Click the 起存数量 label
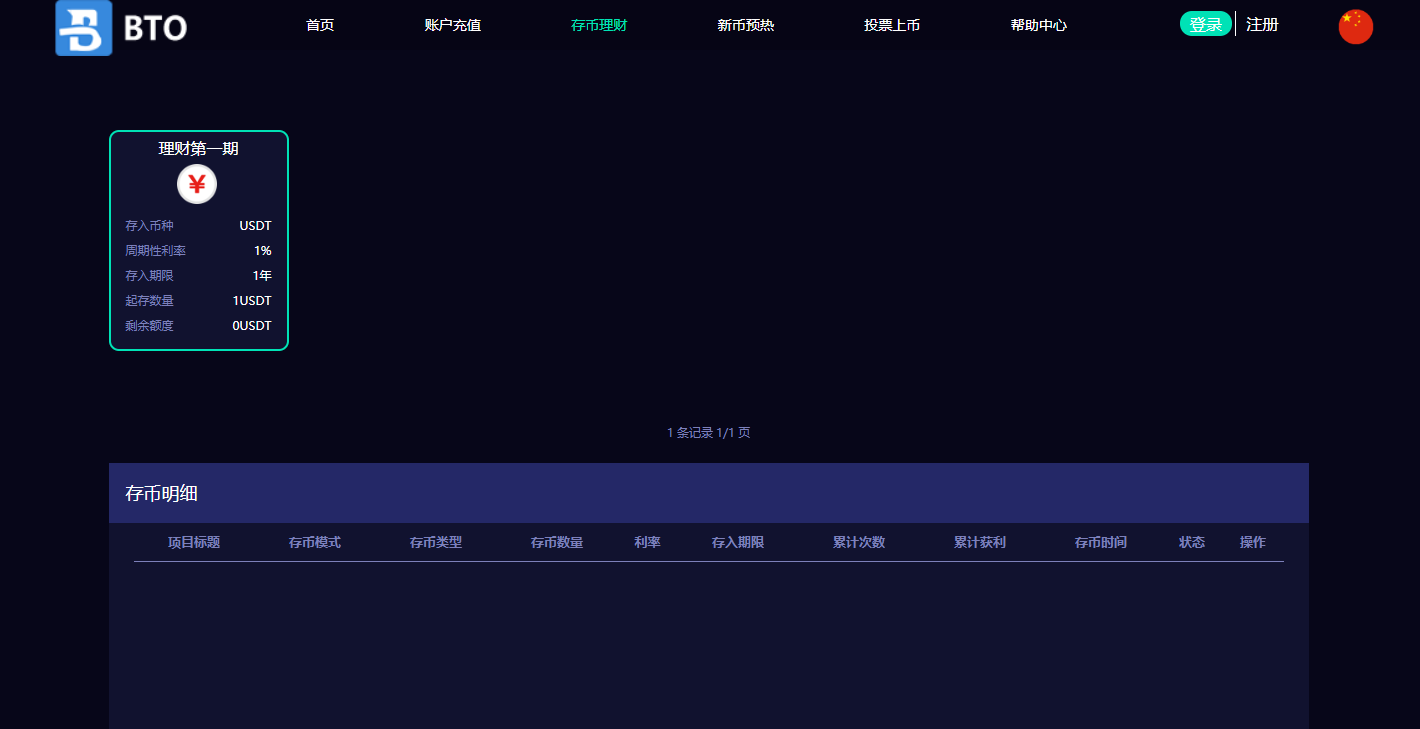This screenshot has height=729, width=1420. pyautogui.click(x=149, y=301)
